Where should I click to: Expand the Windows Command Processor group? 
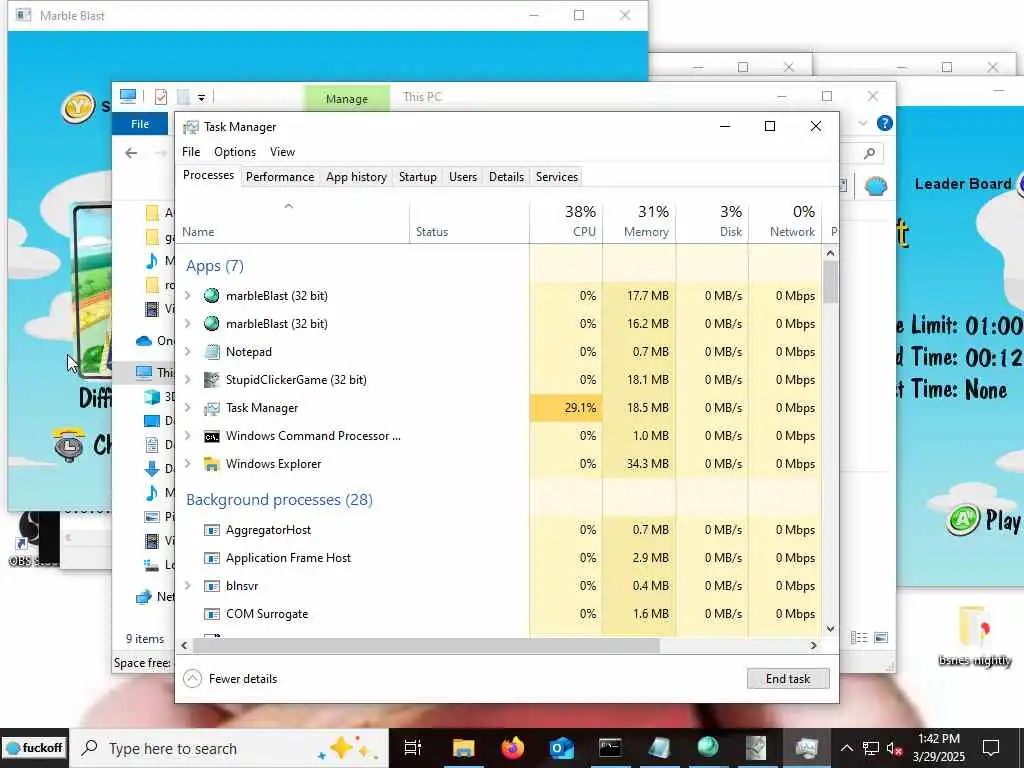tap(188, 436)
